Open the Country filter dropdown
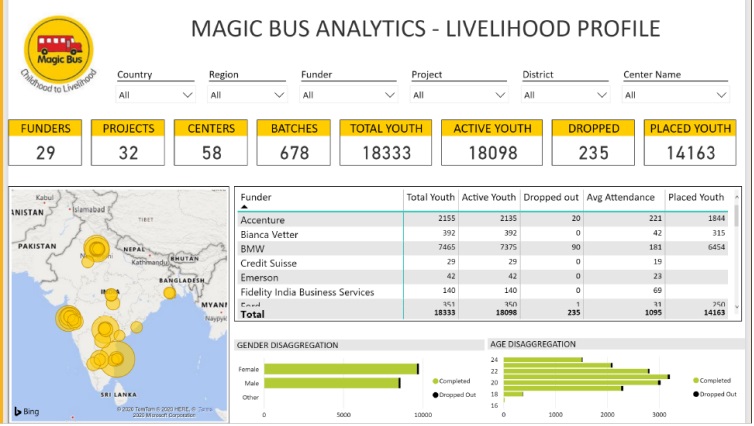754x426 pixels. [155, 95]
